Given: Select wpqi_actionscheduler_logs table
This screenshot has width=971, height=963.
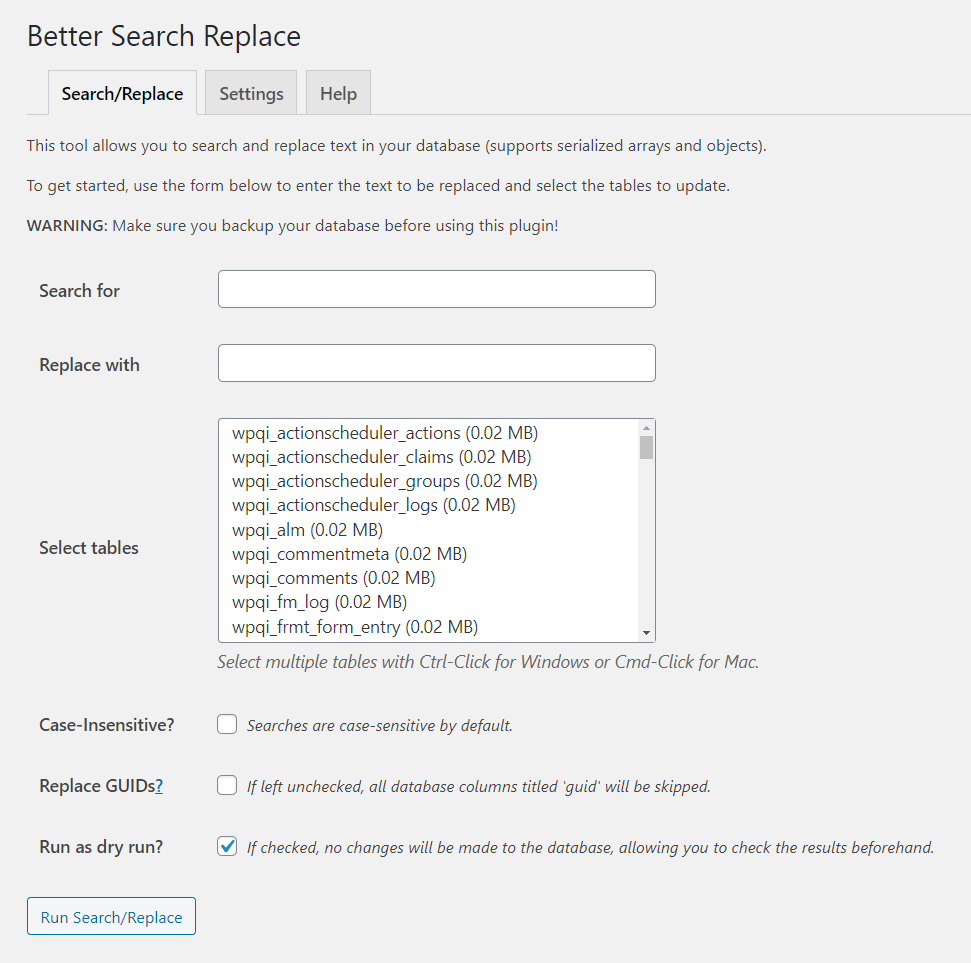Looking at the screenshot, I should (429, 505).
